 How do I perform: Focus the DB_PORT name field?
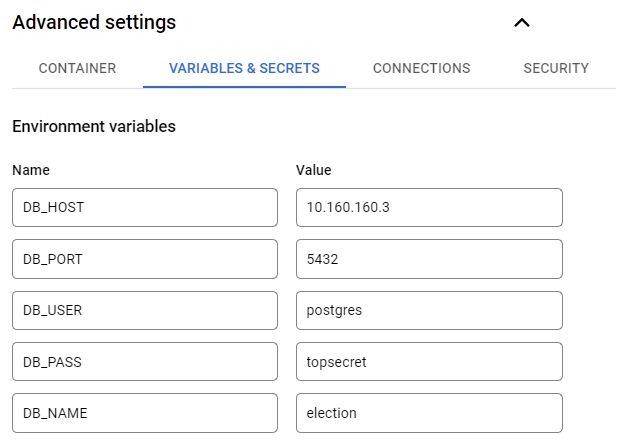click(145, 259)
